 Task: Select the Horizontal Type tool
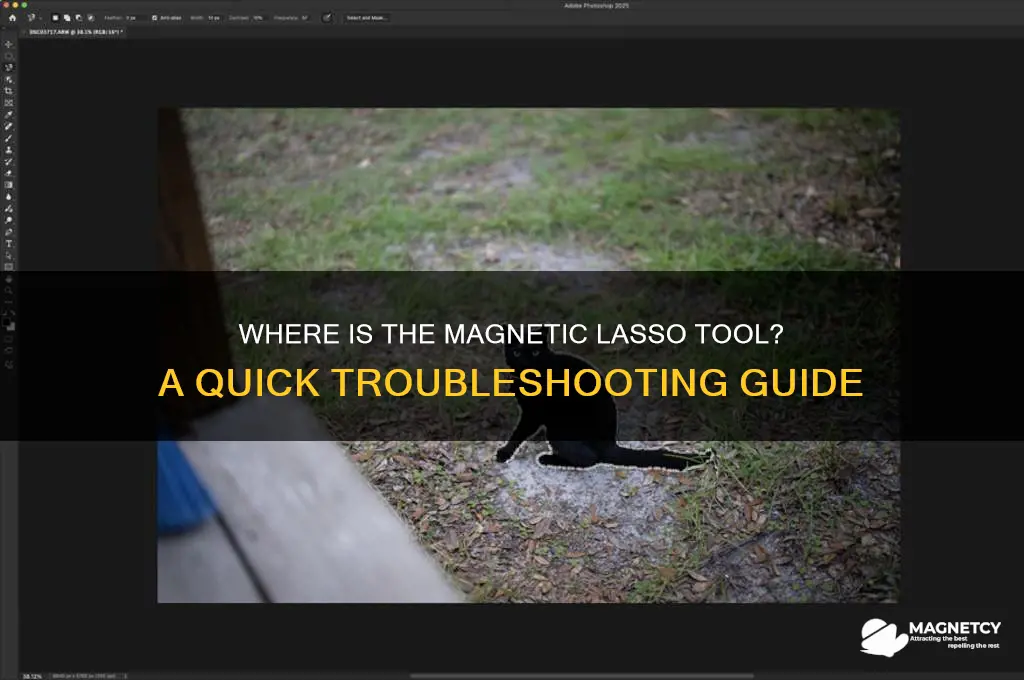pyautogui.click(x=8, y=244)
